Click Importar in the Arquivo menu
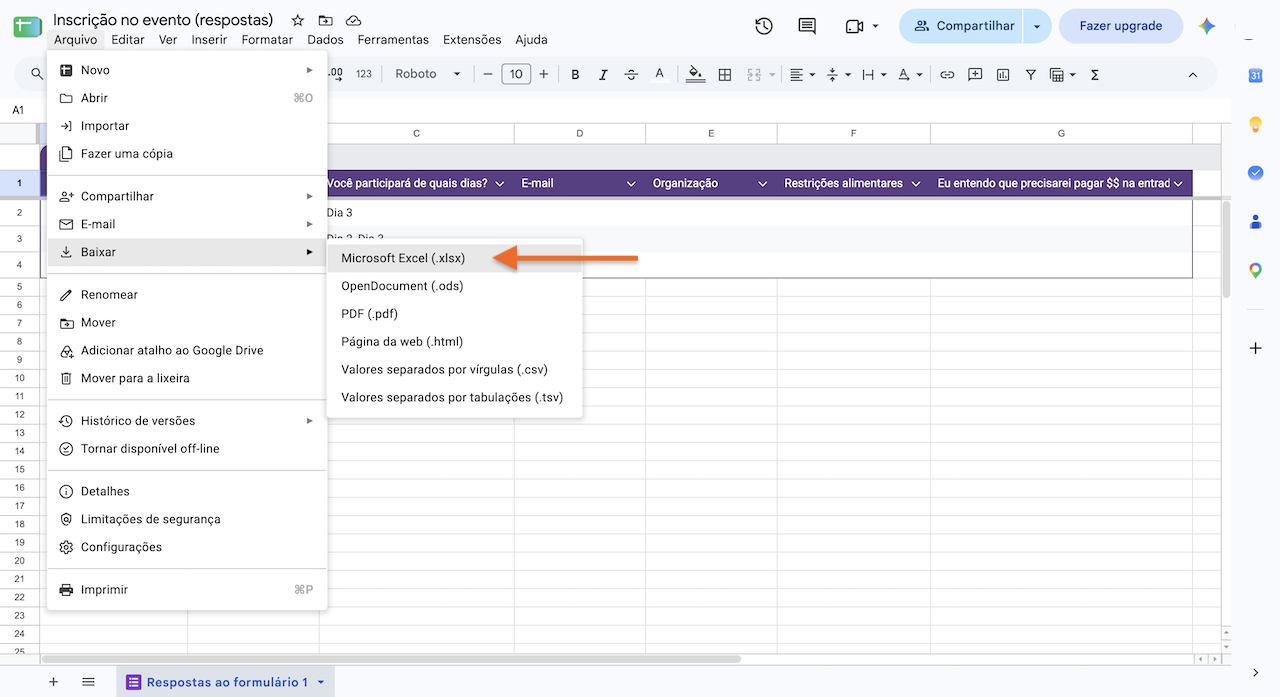The image size is (1280, 697). click(x=187, y=126)
